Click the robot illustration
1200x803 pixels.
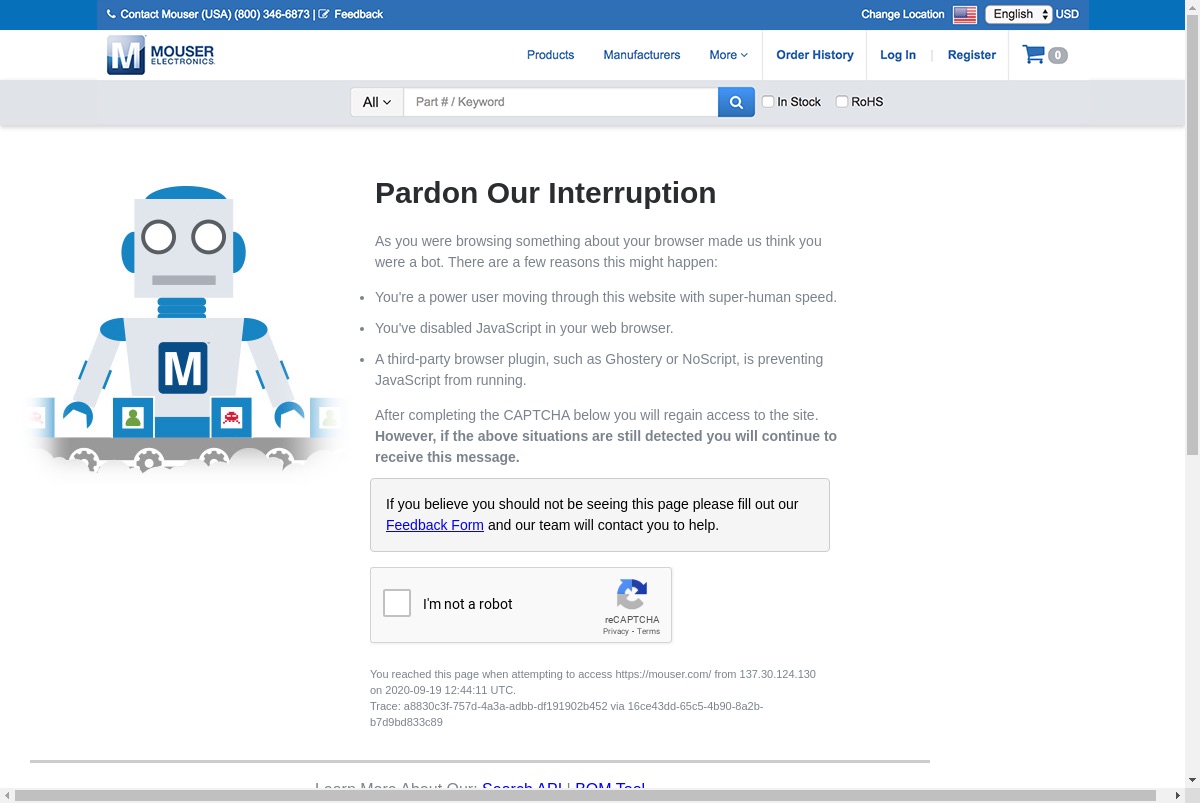click(x=185, y=328)
